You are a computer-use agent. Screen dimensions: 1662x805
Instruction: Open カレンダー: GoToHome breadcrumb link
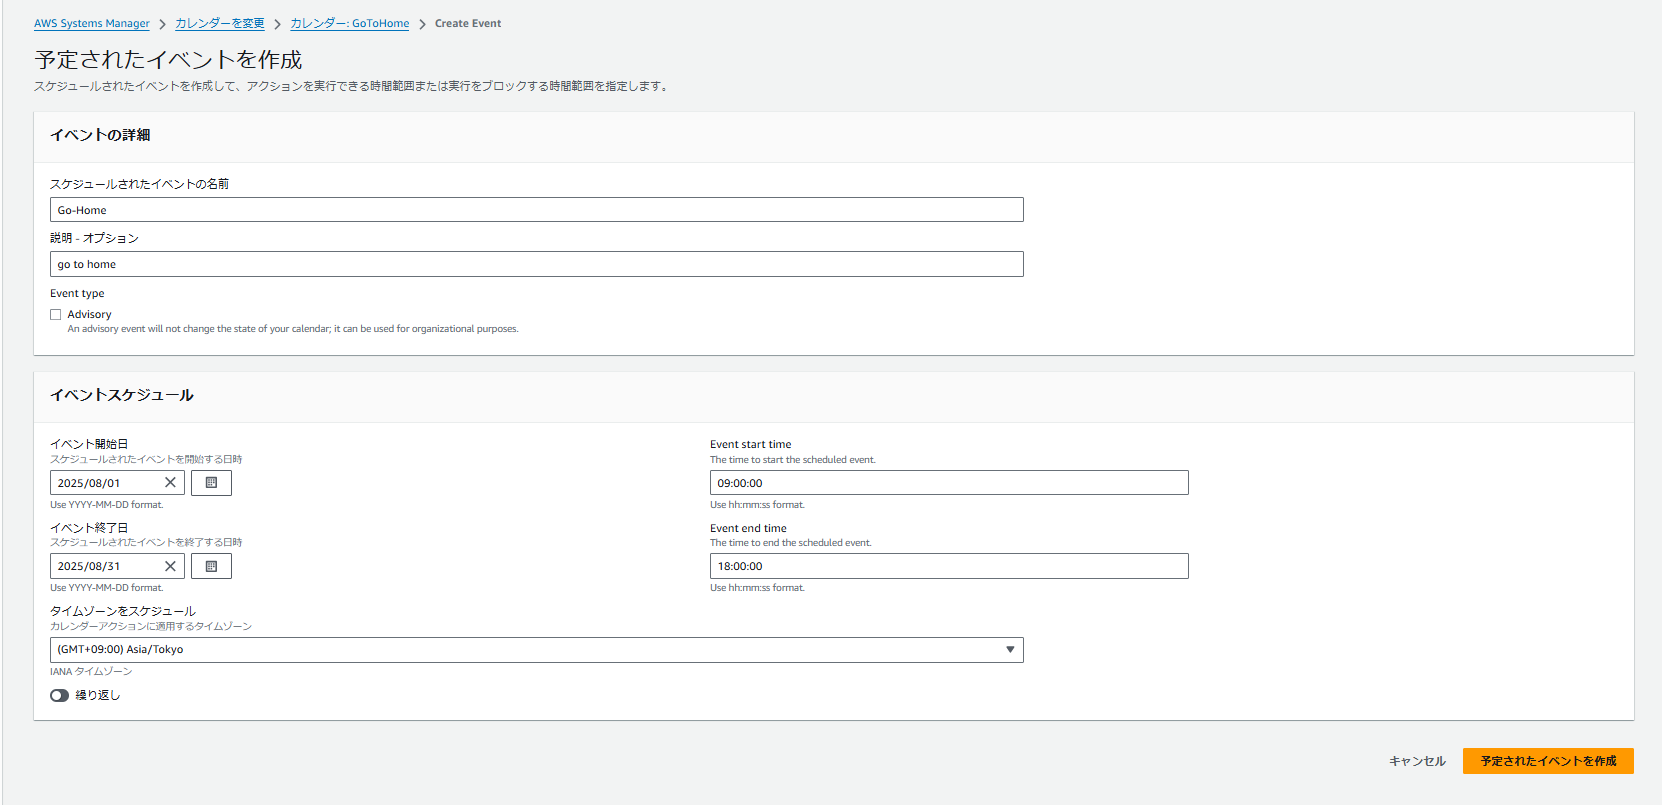tap(350, 24)
